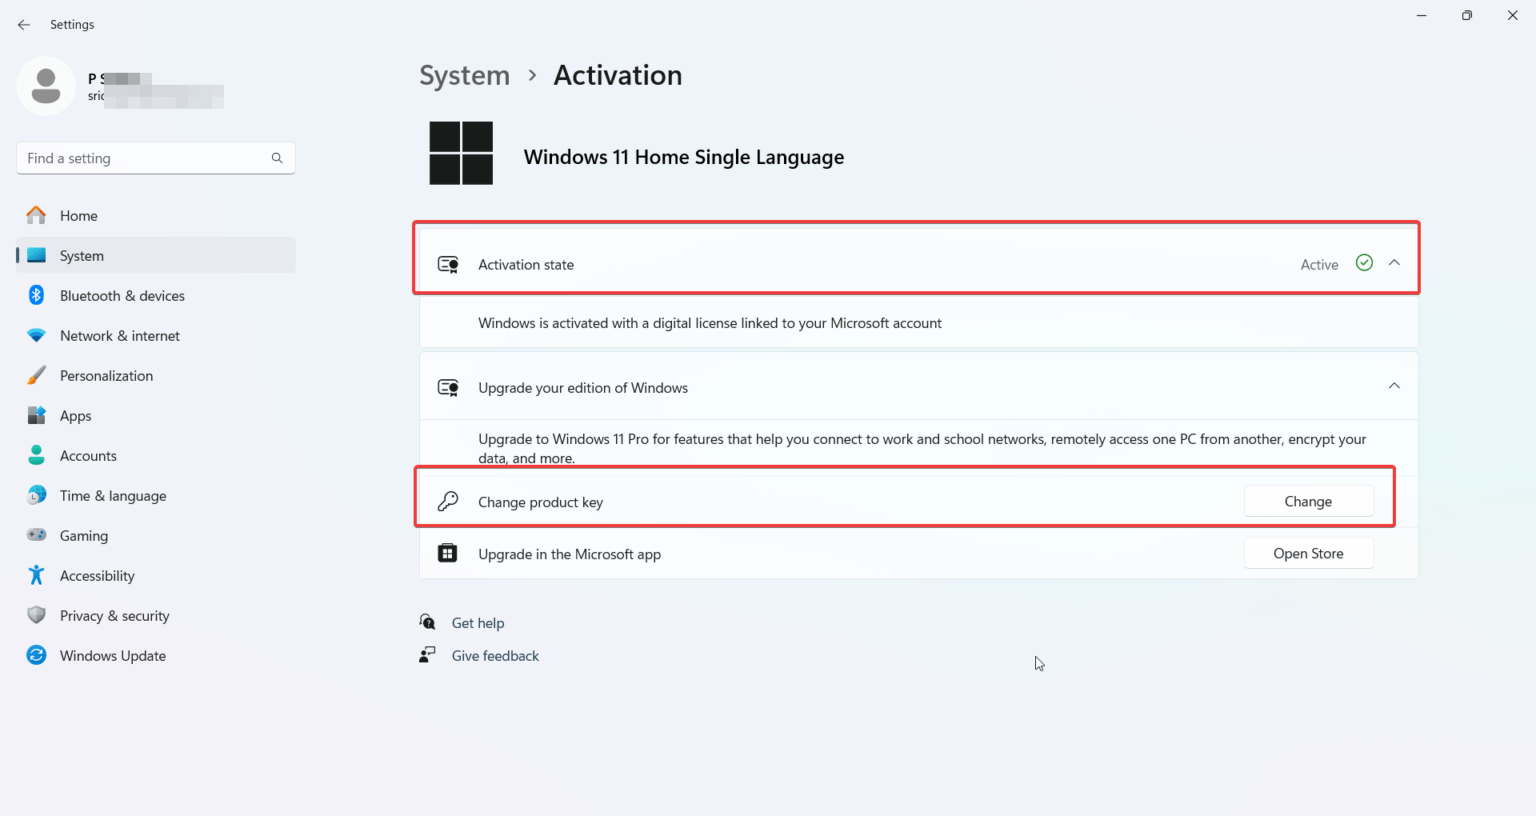
Task: Open the Bluetooth & devices settings icon
Action: coord(36,295)
